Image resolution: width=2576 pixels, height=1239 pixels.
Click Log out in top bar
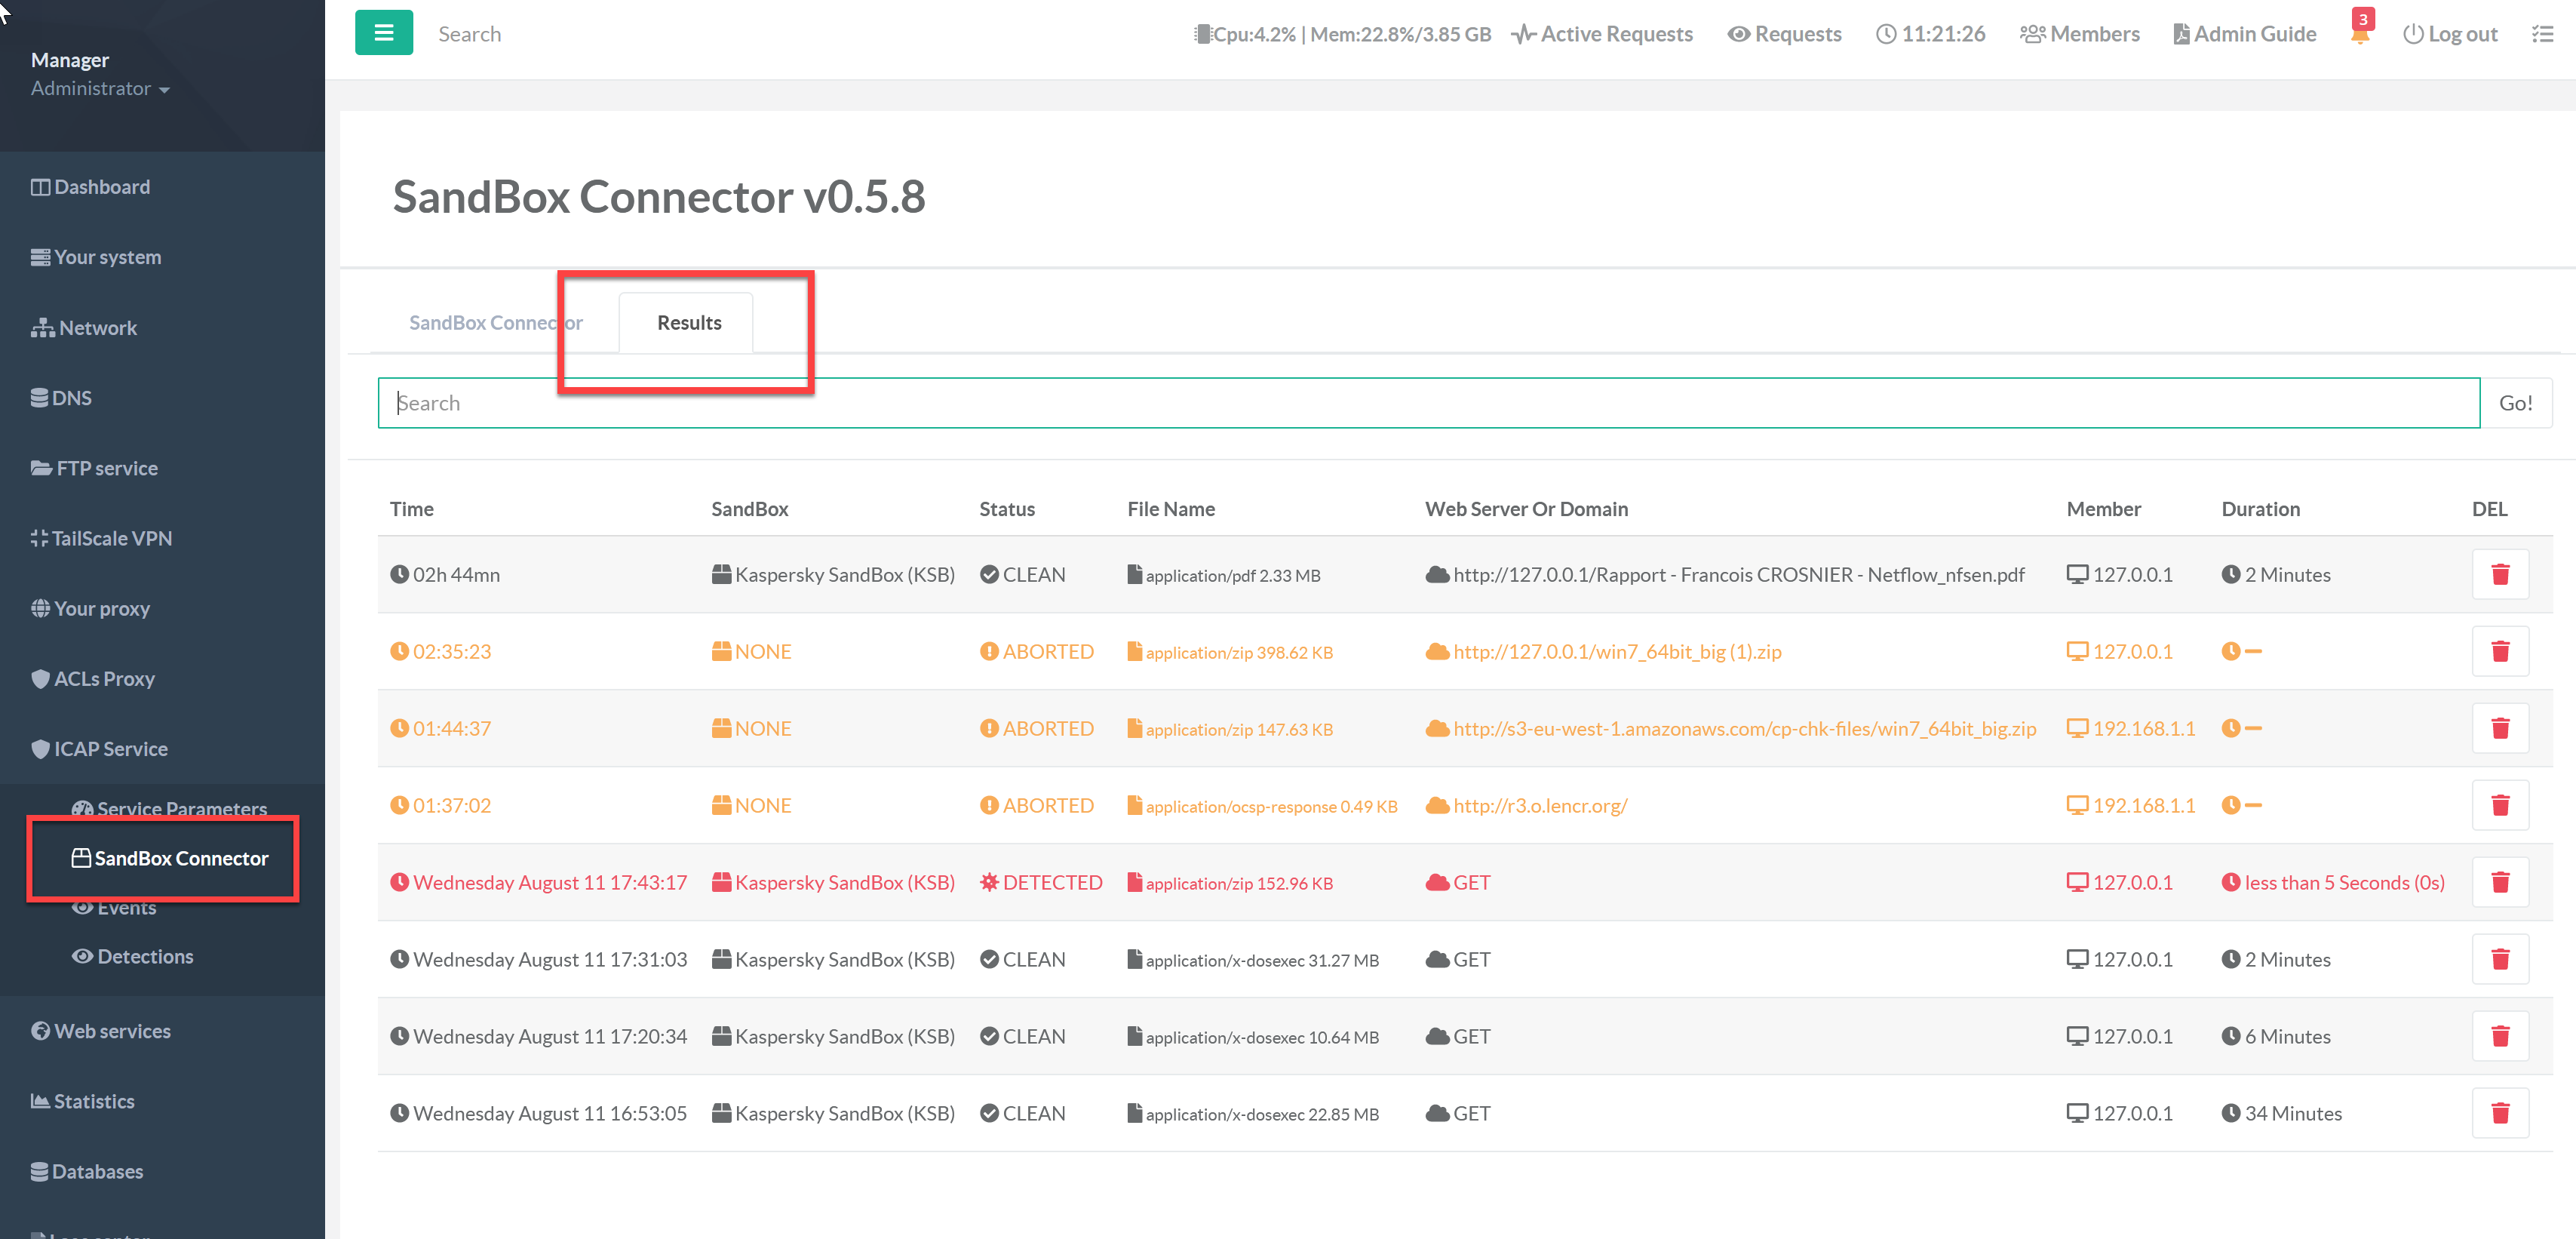pos(2450,34)
